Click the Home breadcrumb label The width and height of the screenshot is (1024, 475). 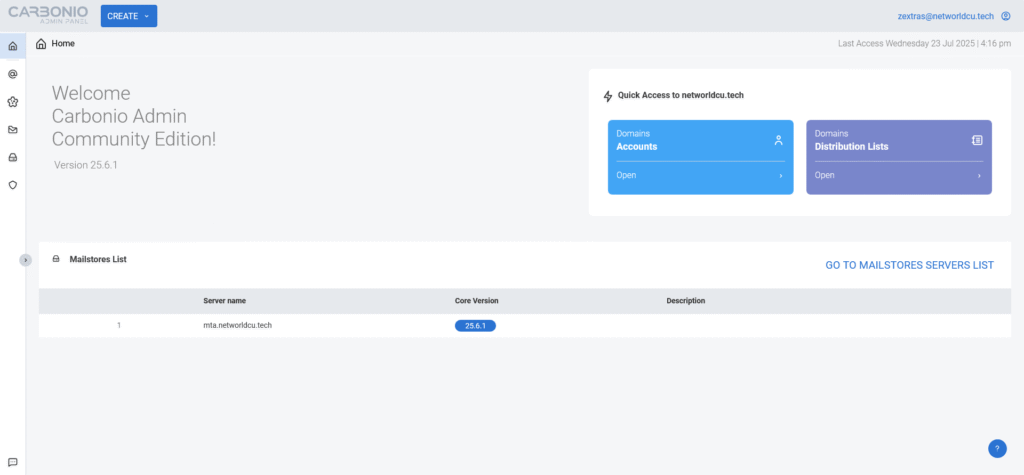63,44
